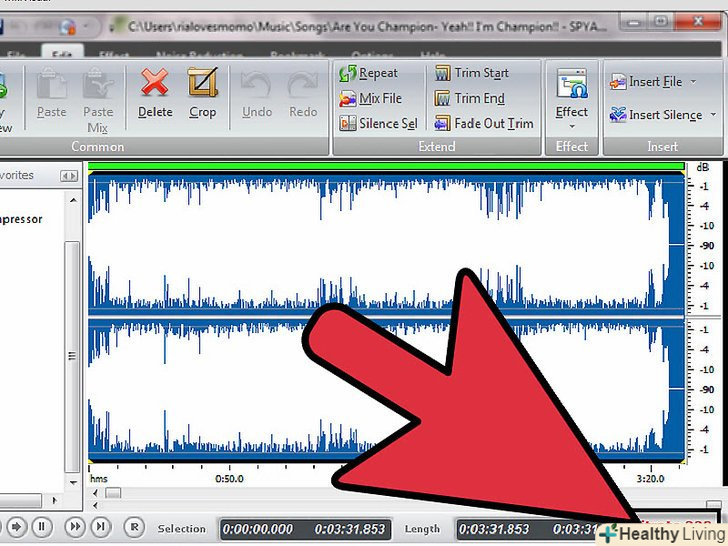This screenshot has width=728, height=546.
Task: Click the Paste Mix icon
Action: point(98,100)
